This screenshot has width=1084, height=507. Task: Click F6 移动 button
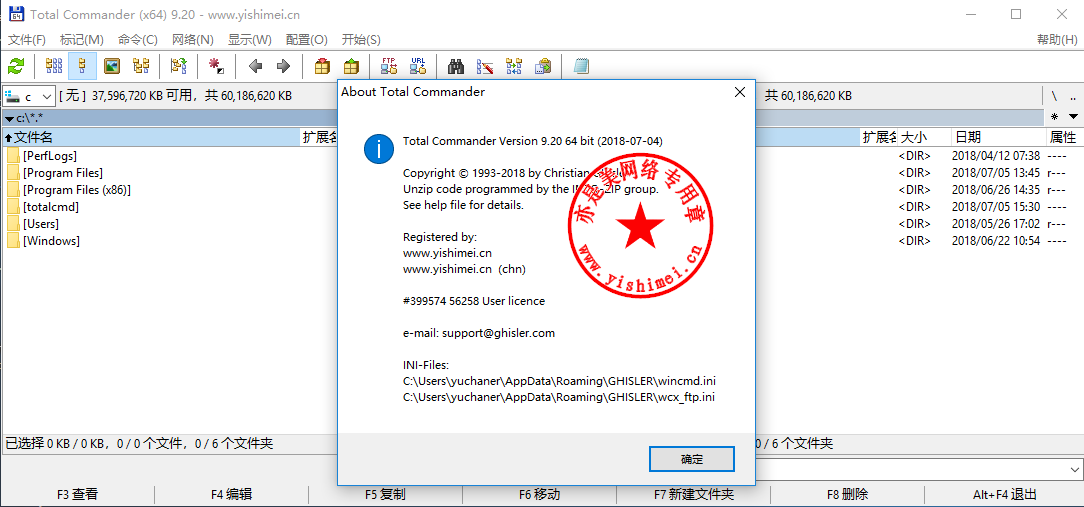[539, 495]
